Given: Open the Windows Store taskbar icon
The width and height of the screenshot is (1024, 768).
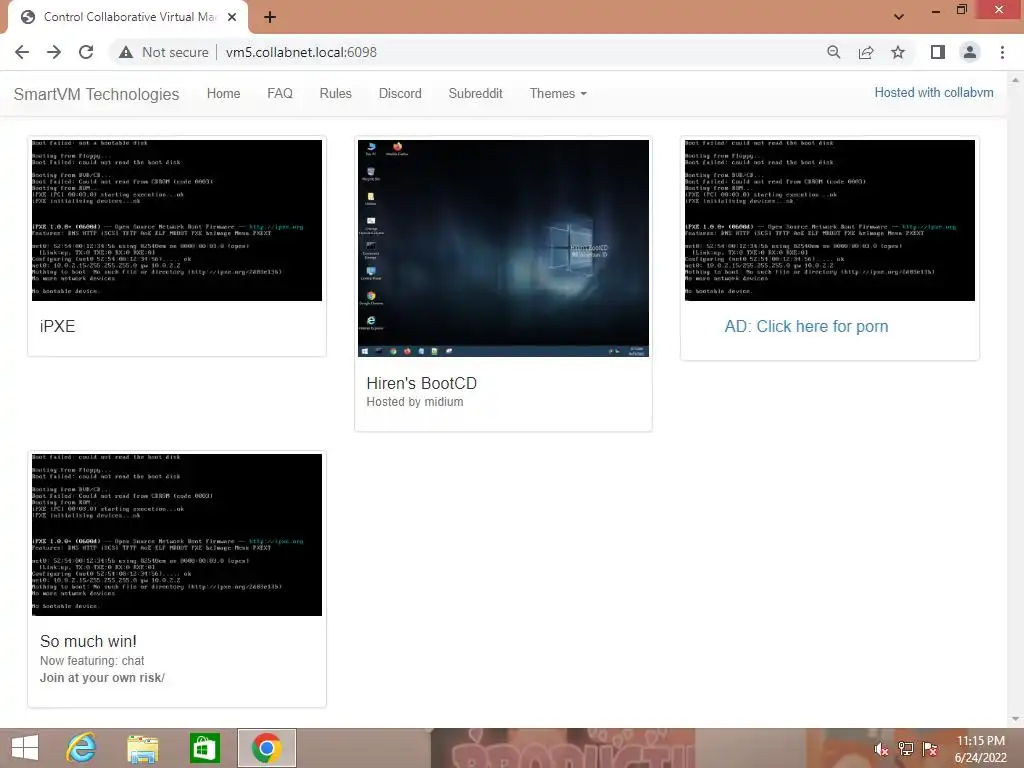Looking at the screenshot, I should pyautogui.click(x=204, y=748).
